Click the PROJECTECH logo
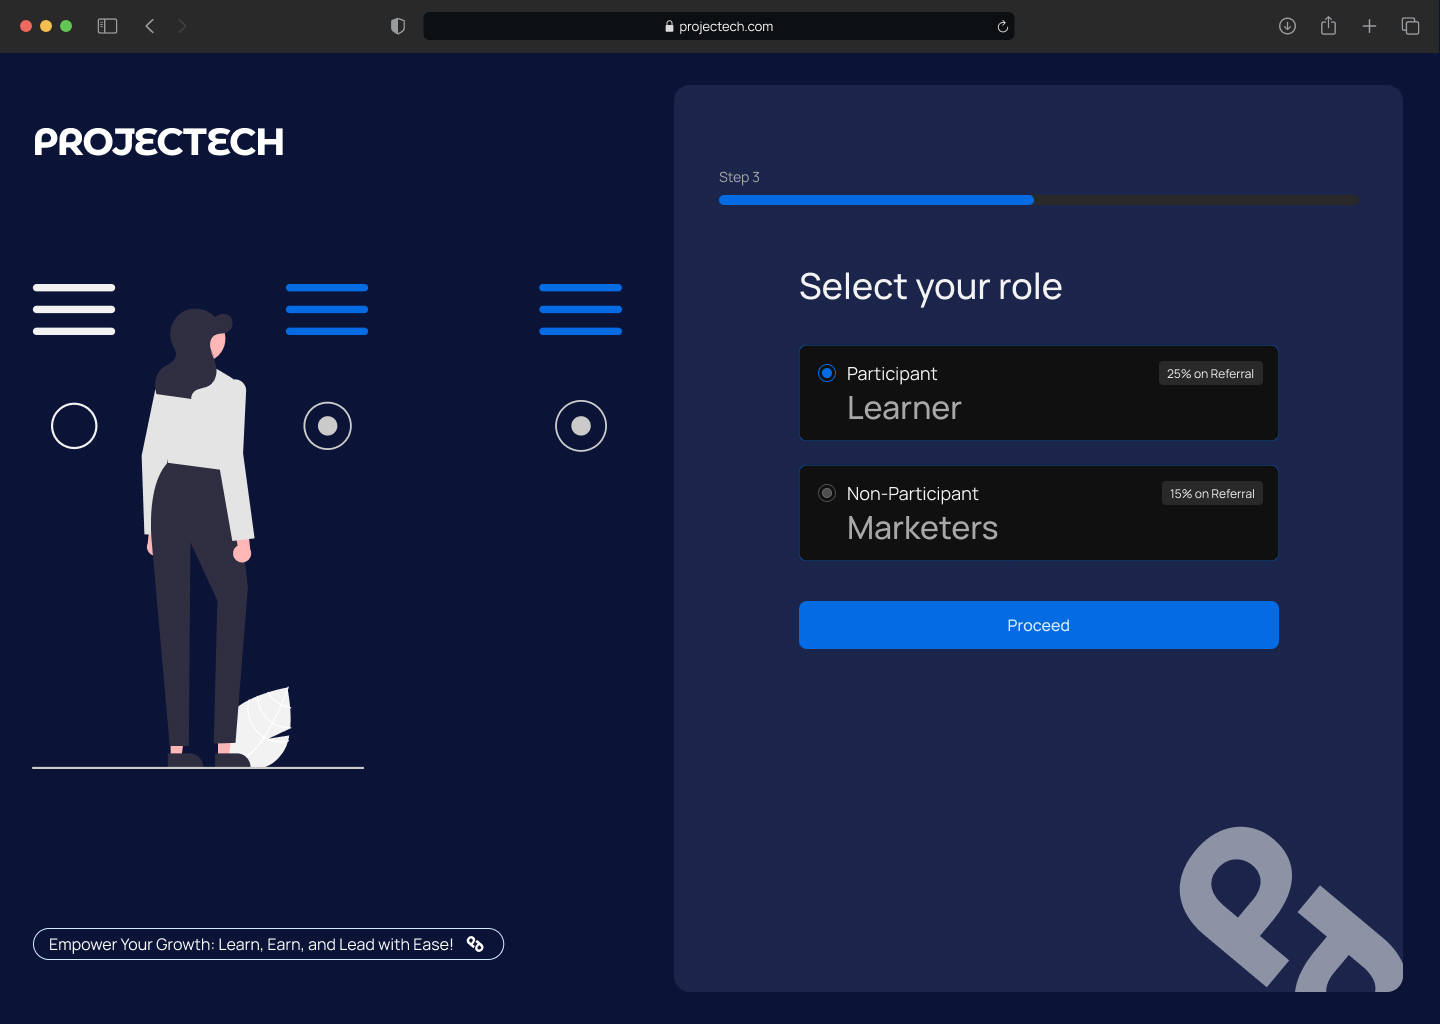The width and height of the screenshot is (1440, 1024). point(159,142)
